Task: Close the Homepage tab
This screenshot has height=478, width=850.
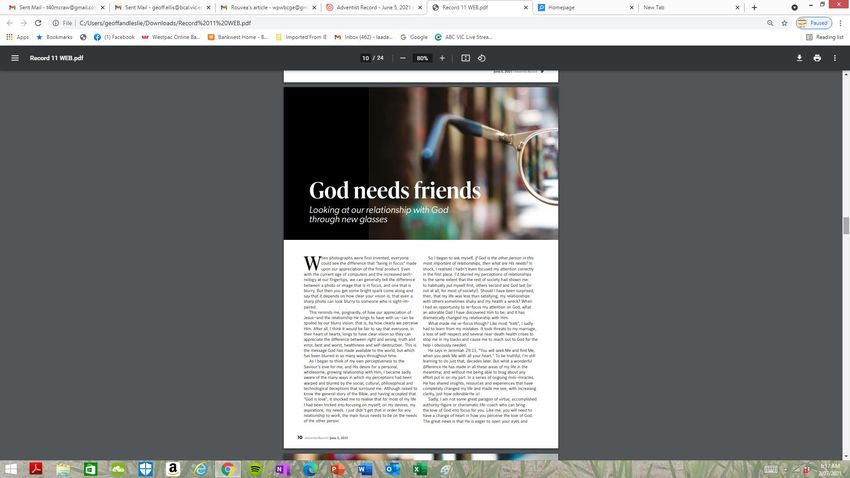Action: [x=631, y=8]
